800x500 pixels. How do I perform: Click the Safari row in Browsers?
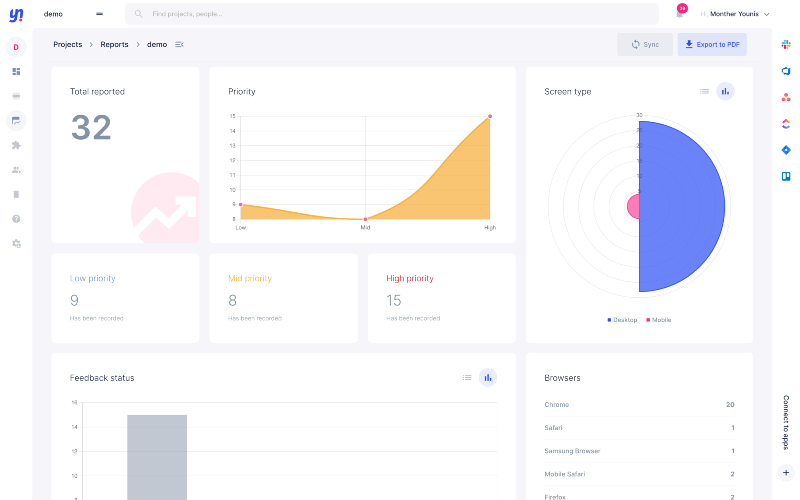click(639, 428)
